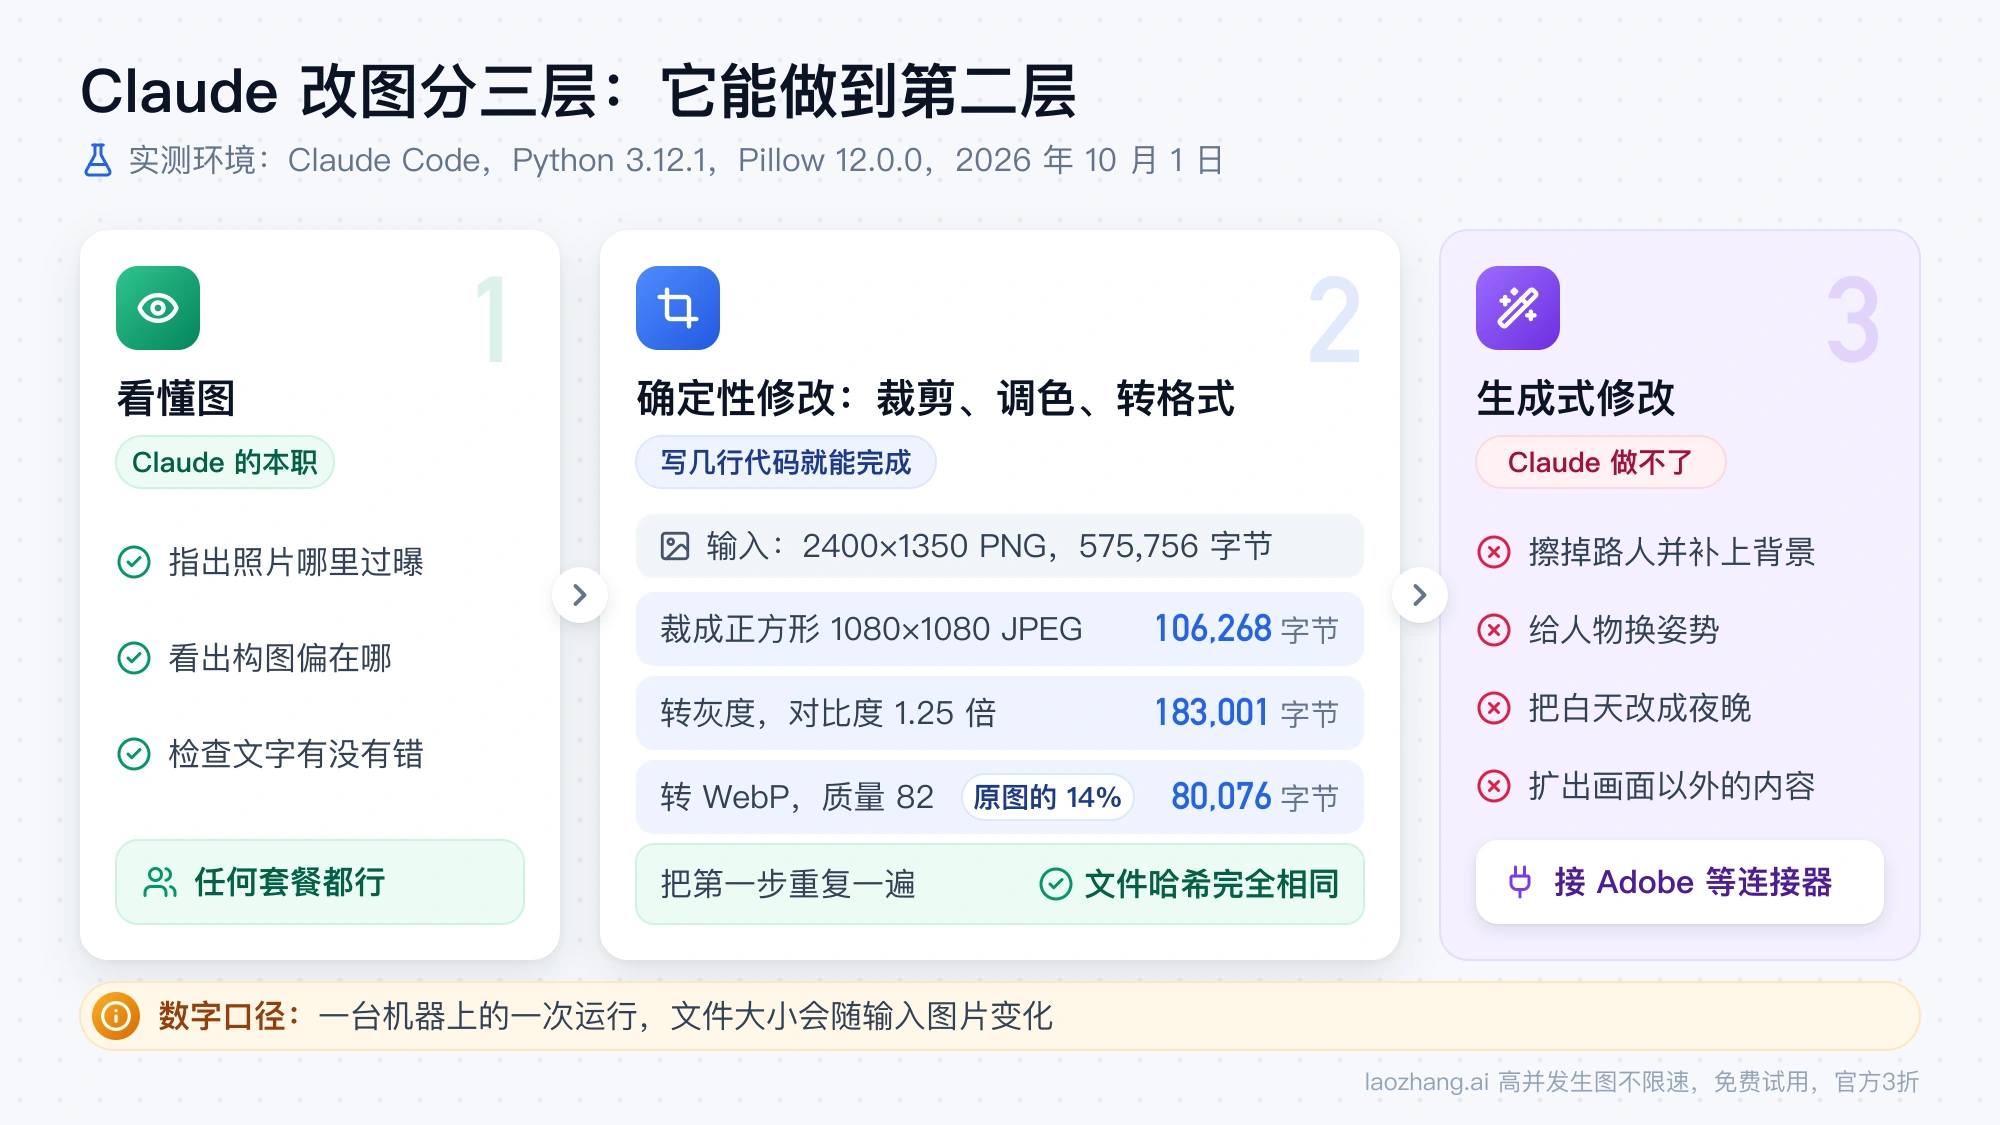This screenshot has width=2000, height=1125.
Task: Click the Claude 做不了 badge
Action: point(1600,462)
